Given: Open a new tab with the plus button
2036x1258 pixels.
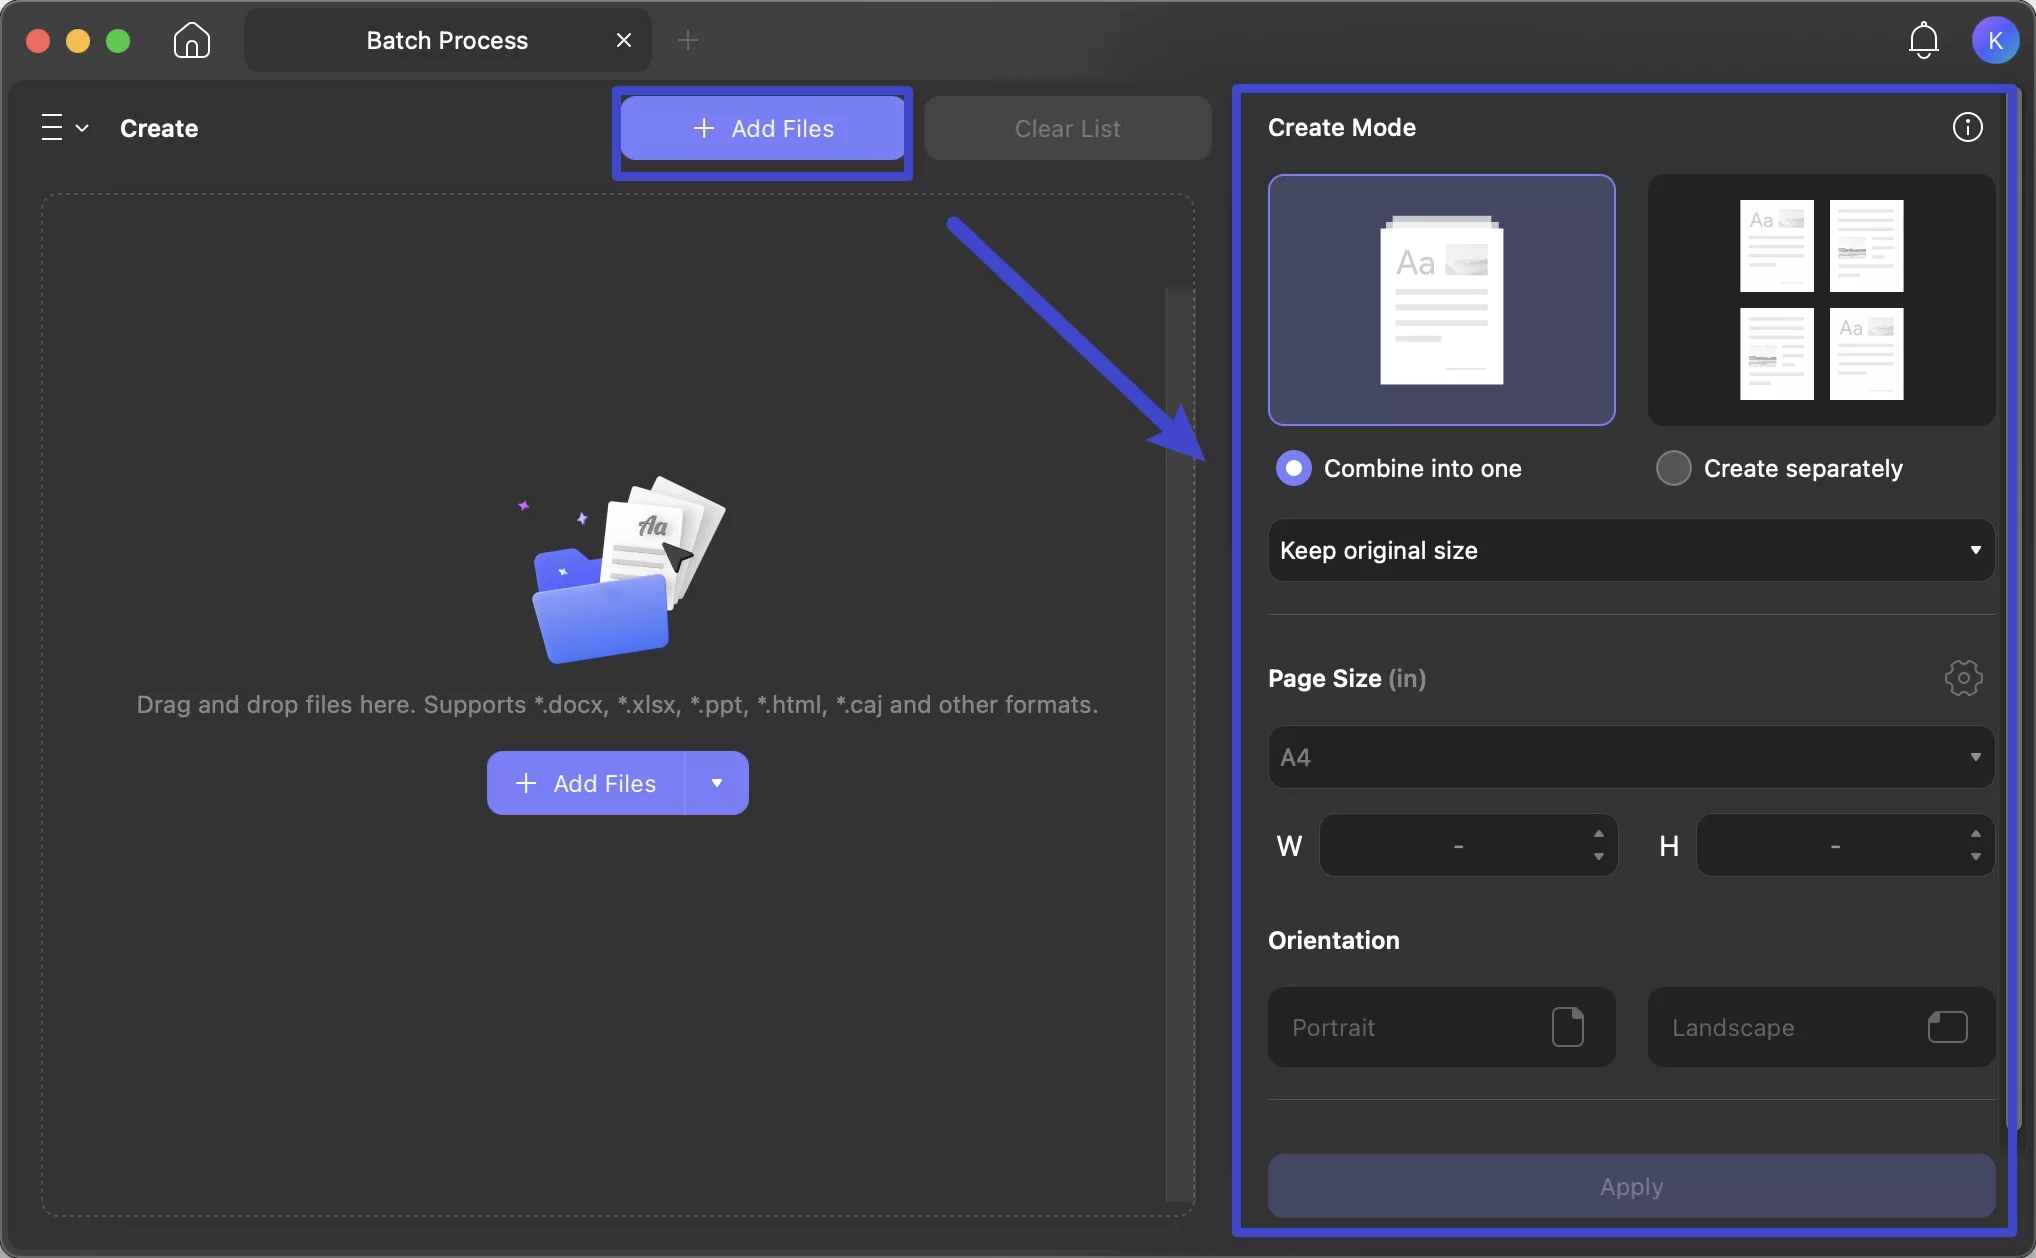Looking at the screenshot, I should 687,40.
